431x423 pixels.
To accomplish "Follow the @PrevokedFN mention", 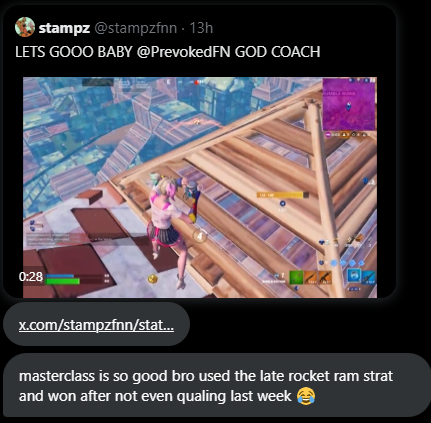I will [184, 52].
